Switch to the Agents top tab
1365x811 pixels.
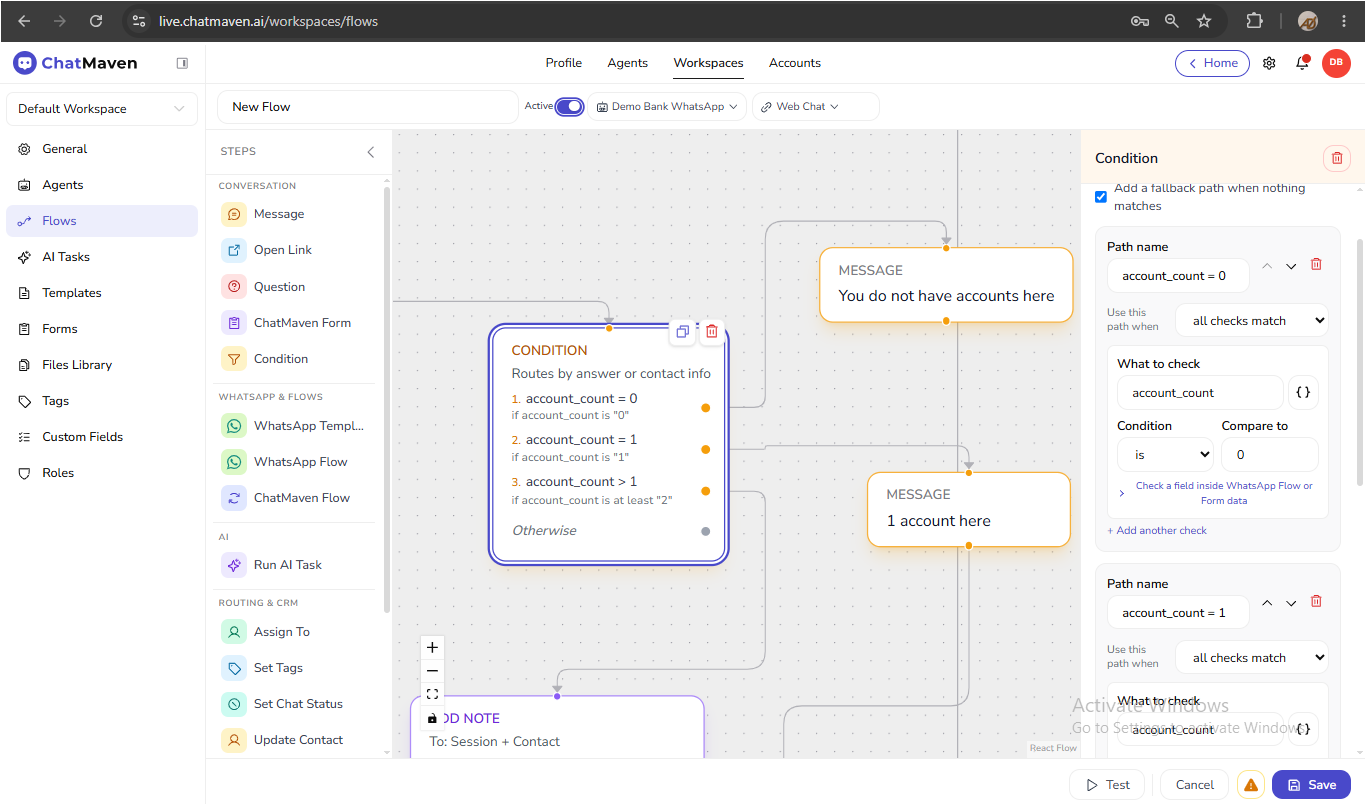coord(628,63)
